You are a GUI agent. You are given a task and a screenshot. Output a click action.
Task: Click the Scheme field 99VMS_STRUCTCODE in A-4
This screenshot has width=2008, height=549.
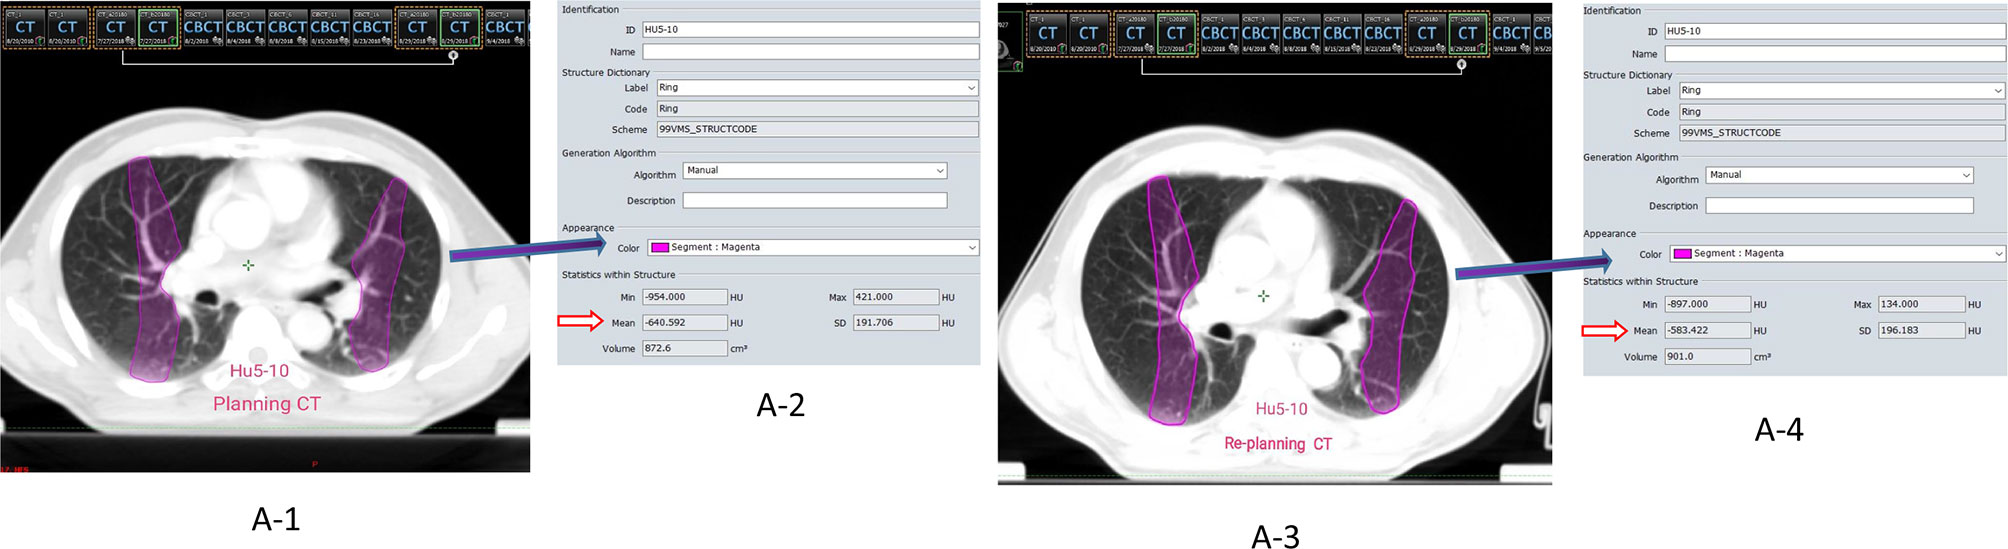tap(1842, 132)
